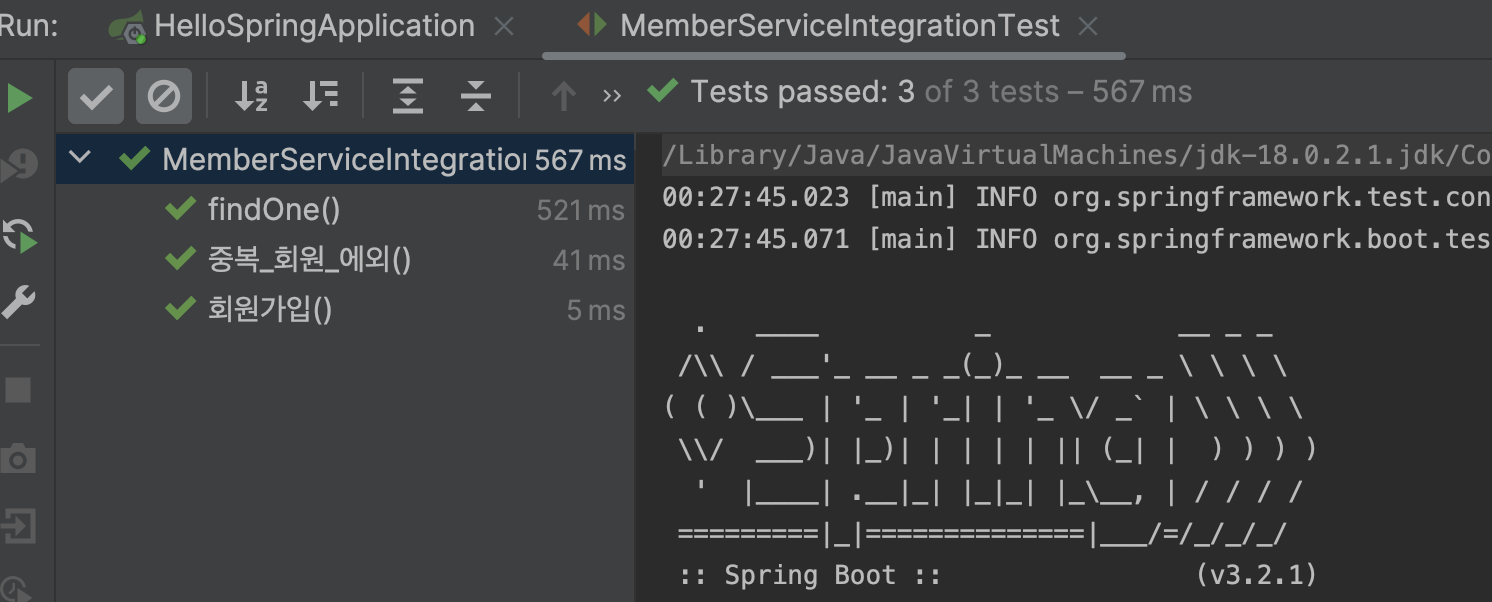1492x602 pixels.
Task: Open the wrench settings icon
Action: click(x=19, y=302)
